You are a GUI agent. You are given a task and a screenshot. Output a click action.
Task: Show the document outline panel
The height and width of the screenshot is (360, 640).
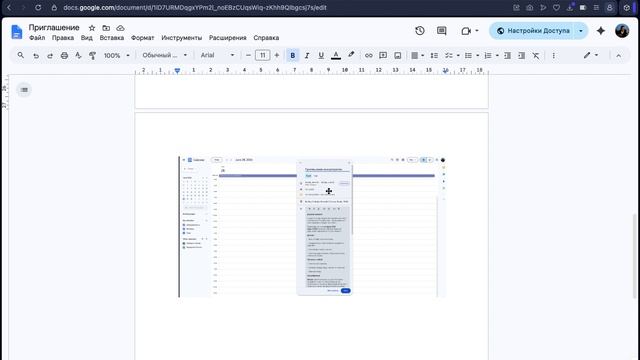click(x=24, y=90)
